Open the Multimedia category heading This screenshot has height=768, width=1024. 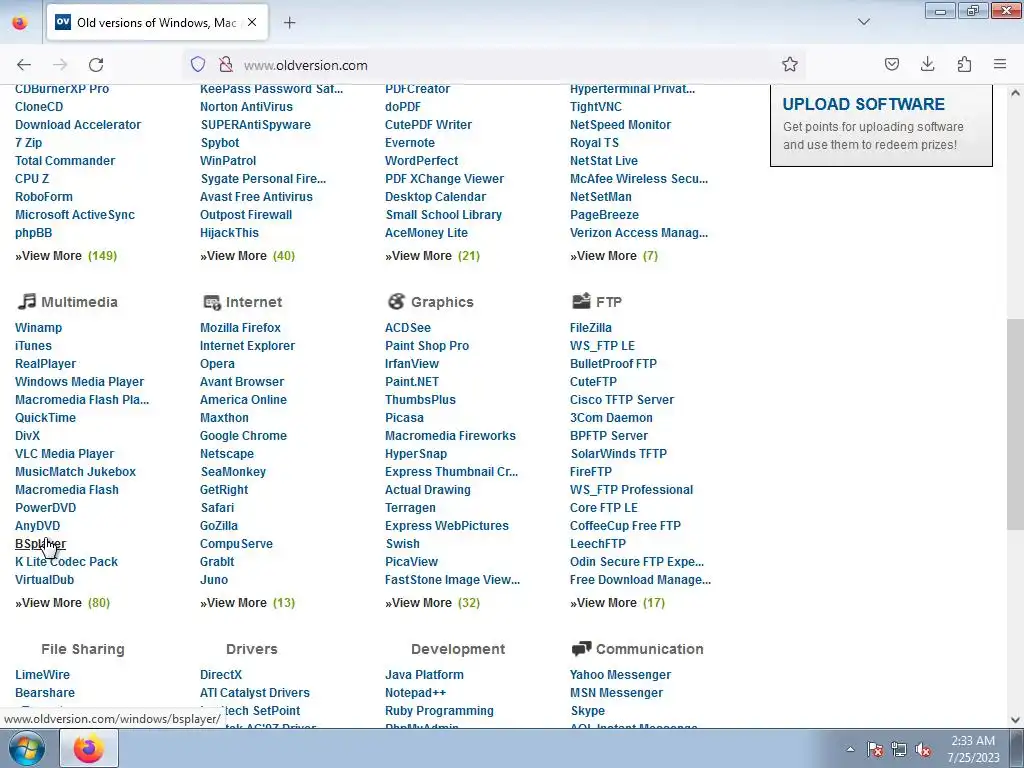coord(79,302)
